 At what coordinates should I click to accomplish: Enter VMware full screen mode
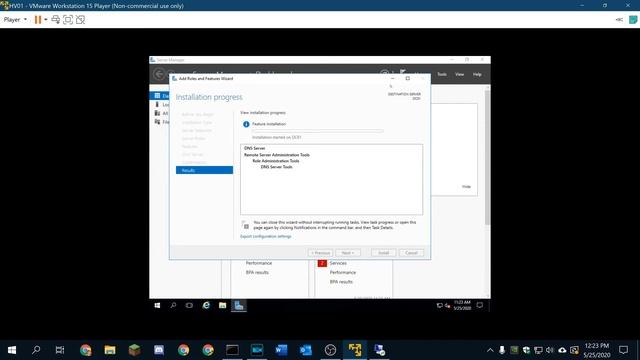tap(68, 20)
